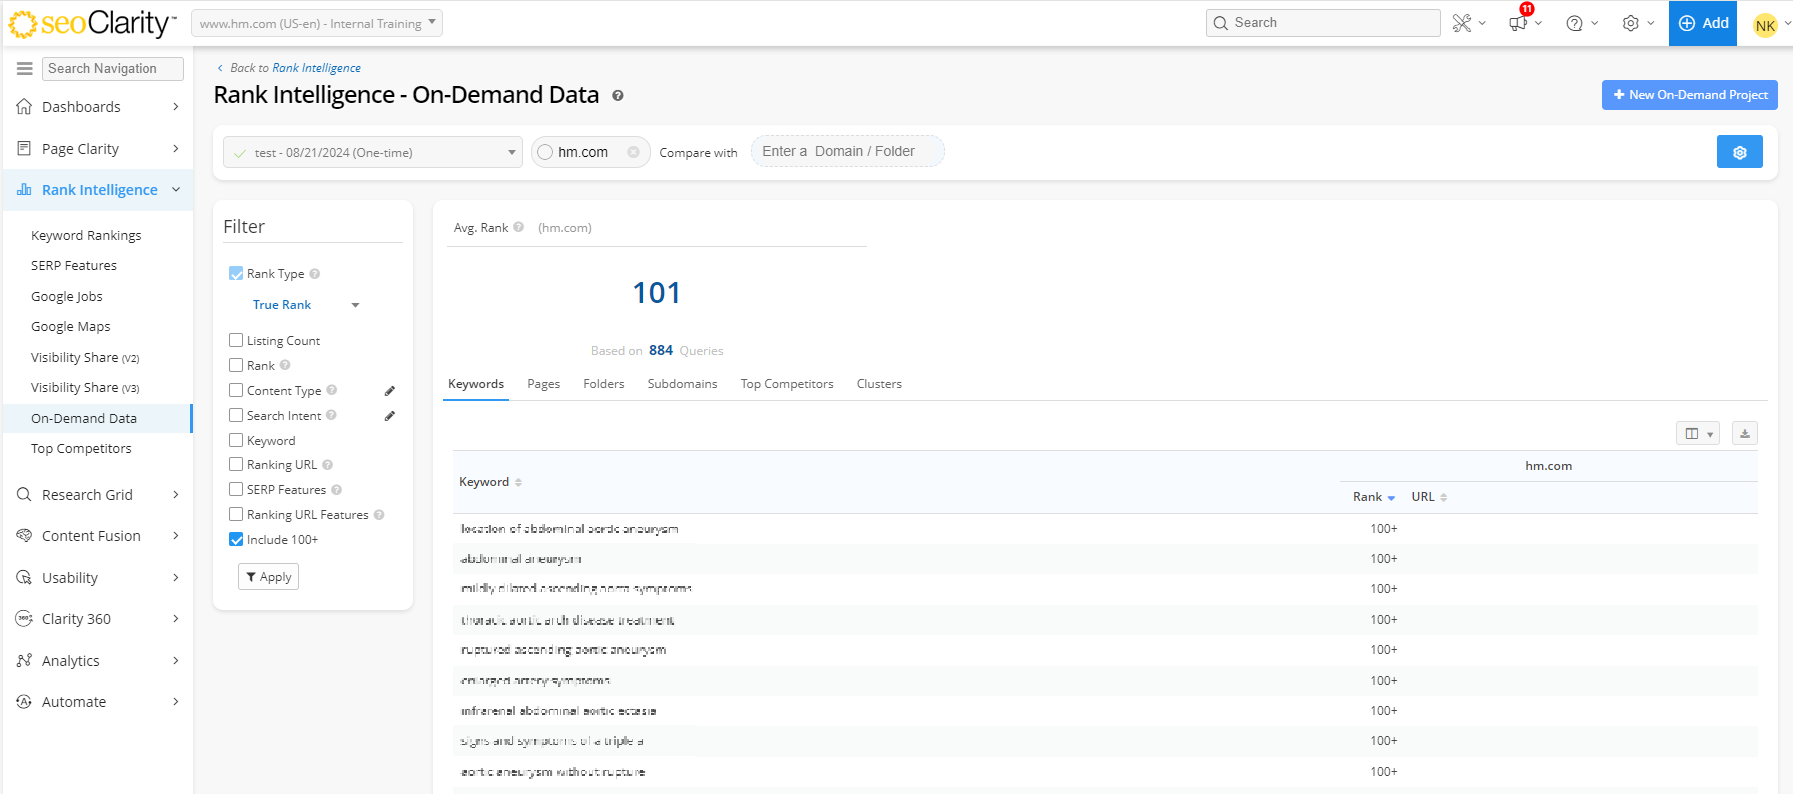Edit Content Type with pencil icon
1793x794 pixels.
[390, 391]
